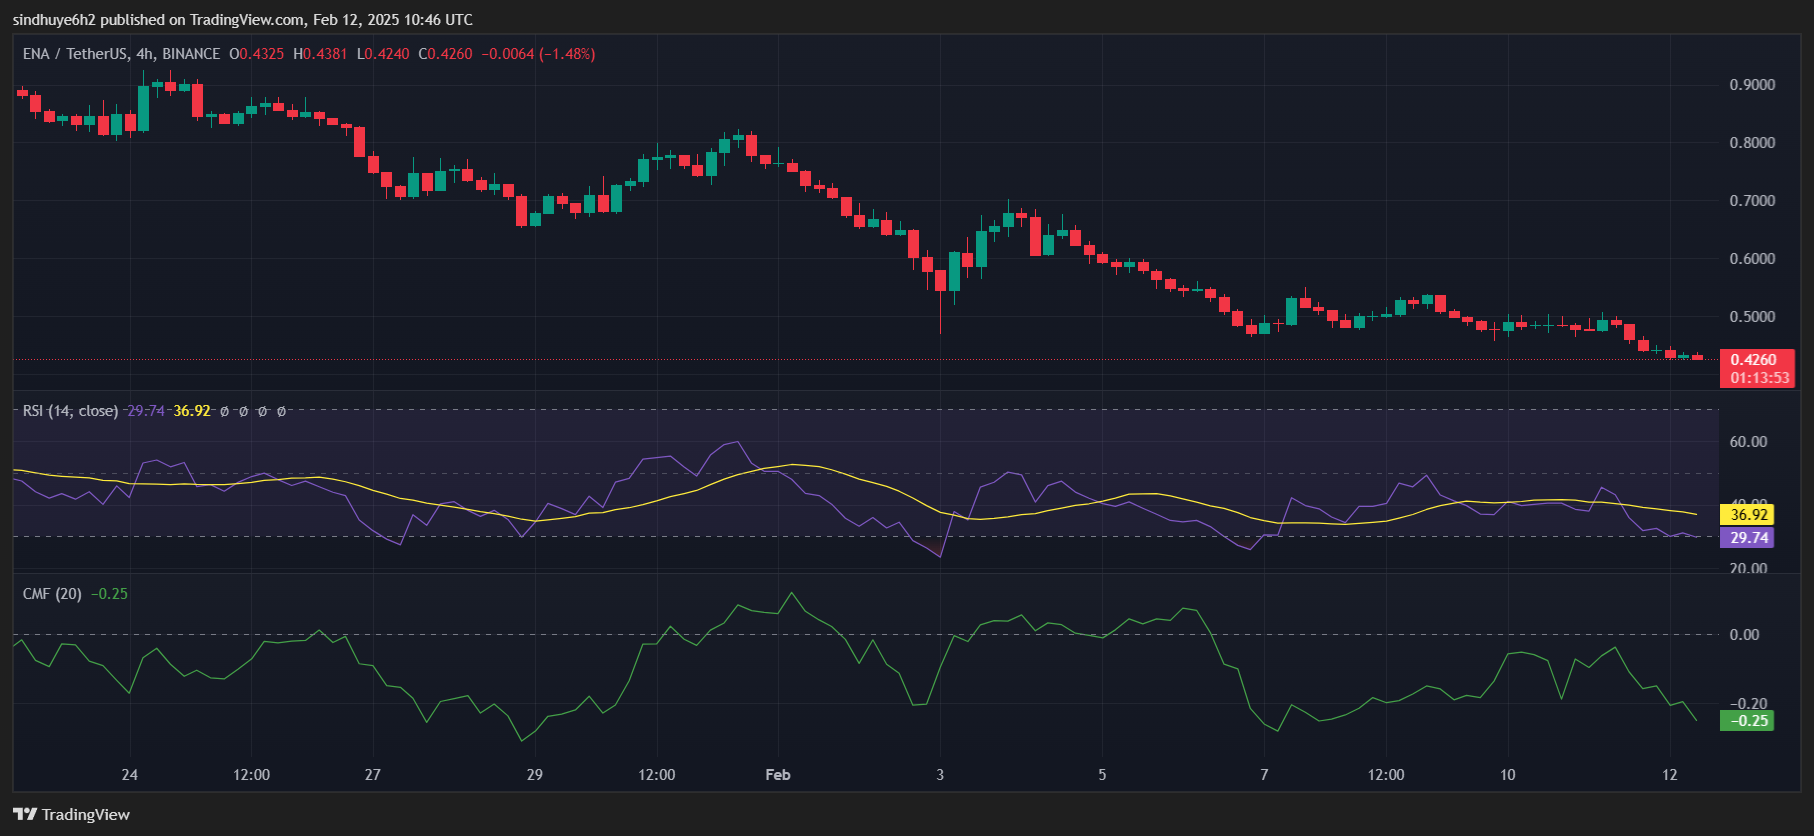The image size is (1814, 836).
Task: Click the CMF legend value -0.25
Action: pos(109,594)
